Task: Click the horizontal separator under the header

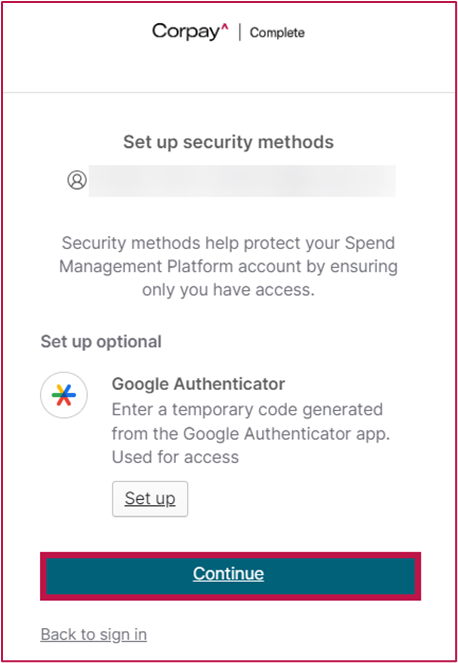Action: tap(229, 92)
